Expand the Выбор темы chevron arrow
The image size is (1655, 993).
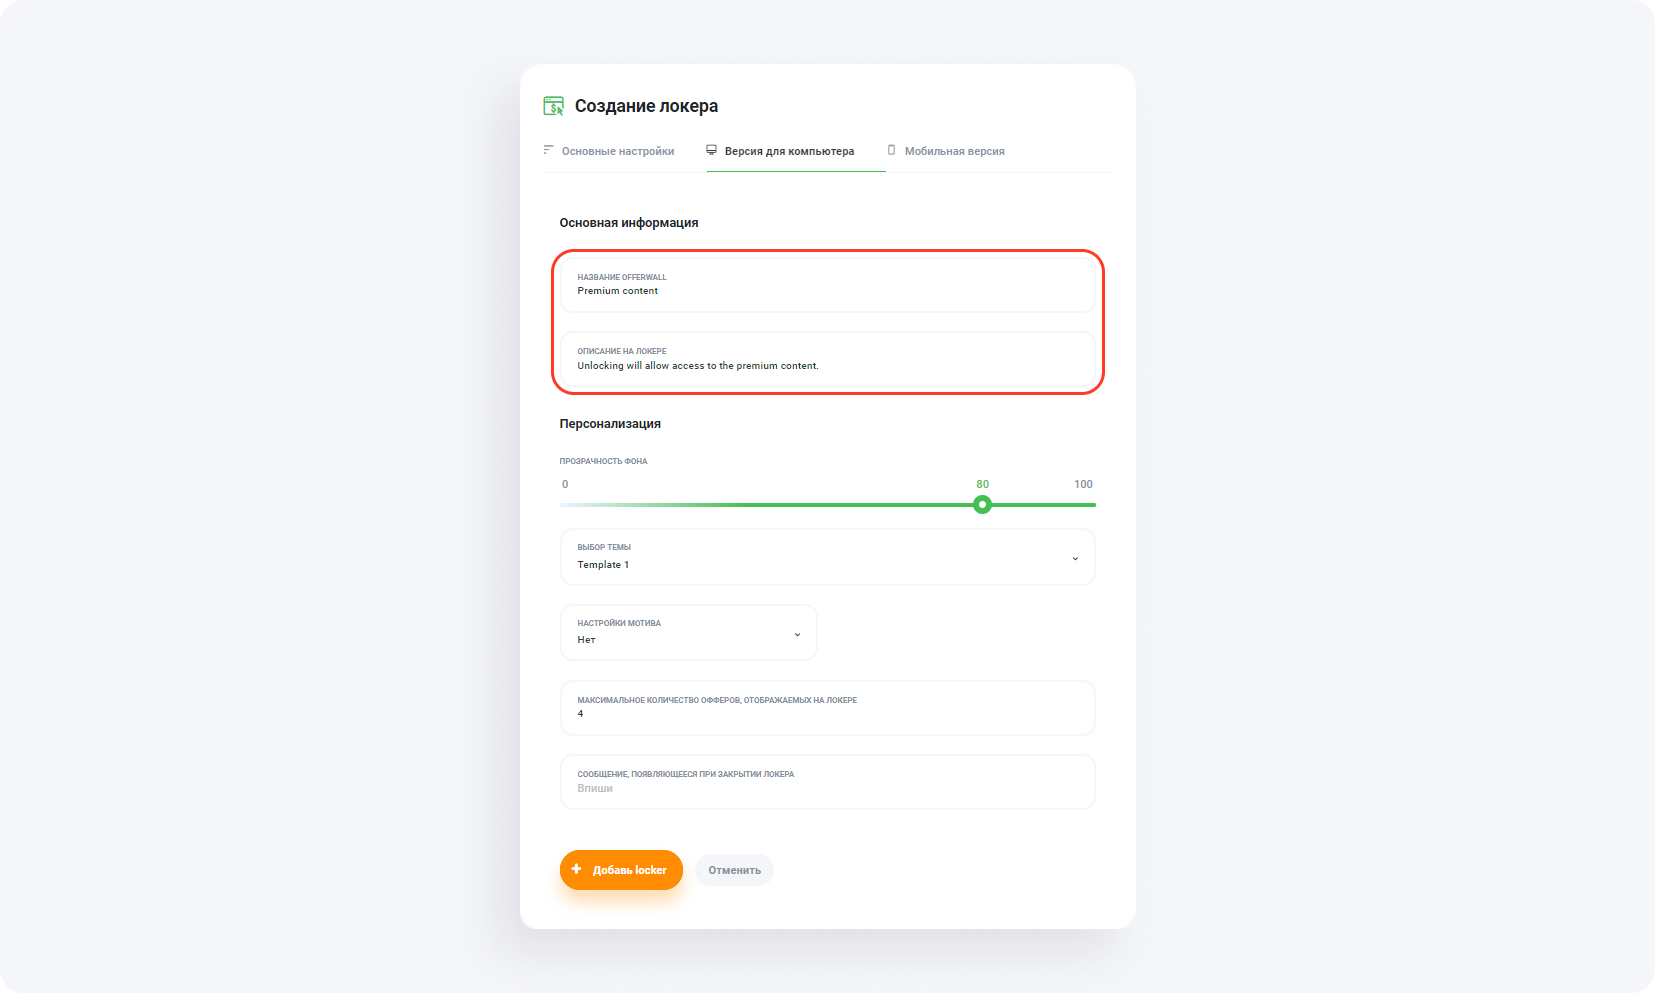1075,558
